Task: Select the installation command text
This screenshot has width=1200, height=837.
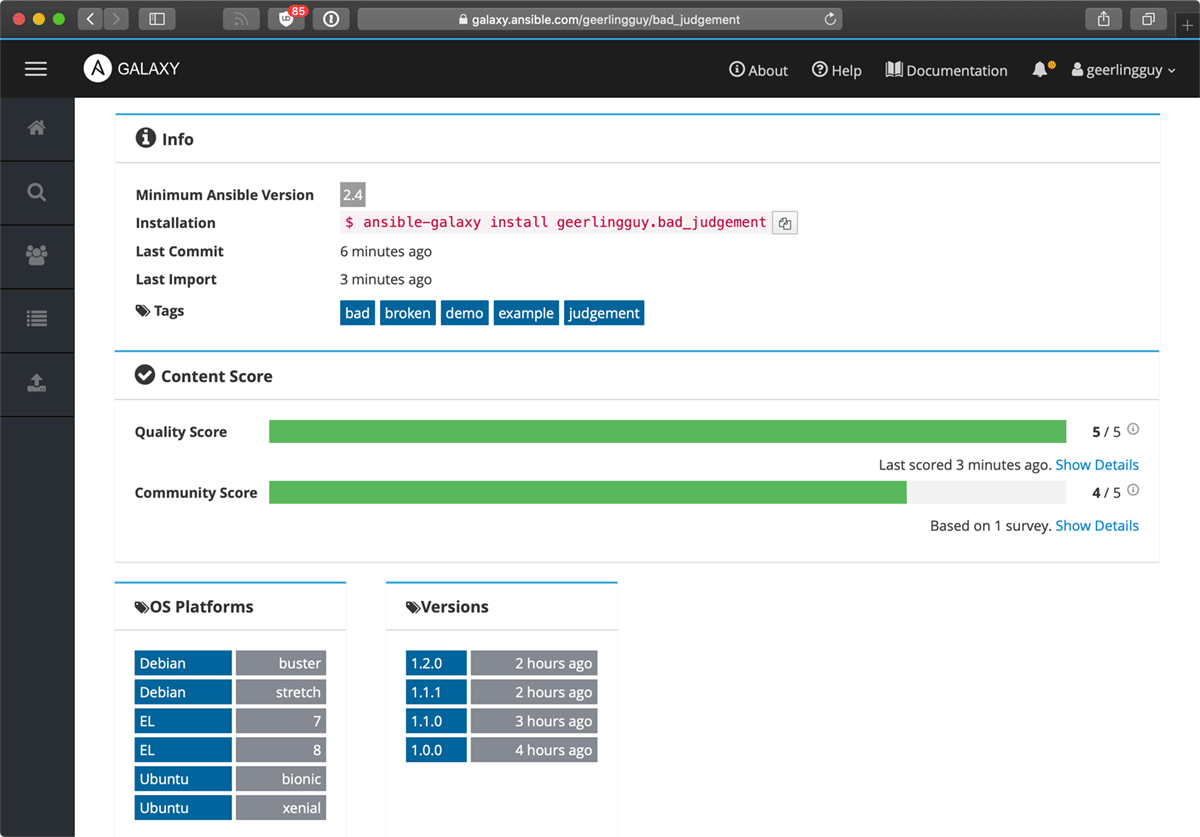Action: [x=555, y=223]
